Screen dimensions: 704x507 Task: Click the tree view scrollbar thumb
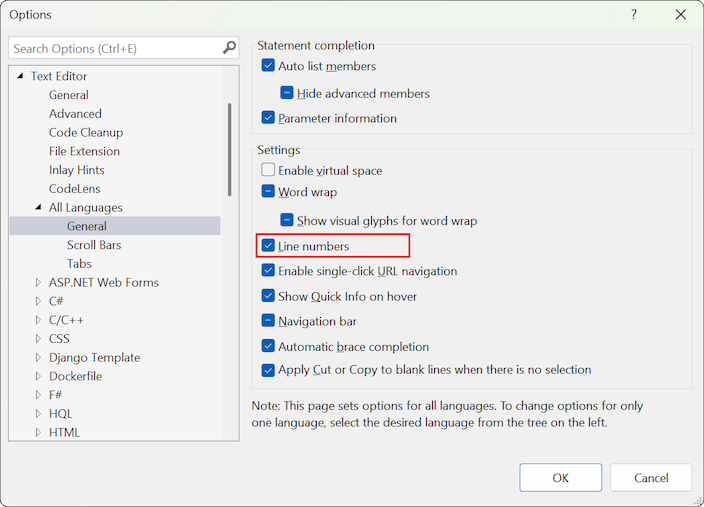(230, 150)
